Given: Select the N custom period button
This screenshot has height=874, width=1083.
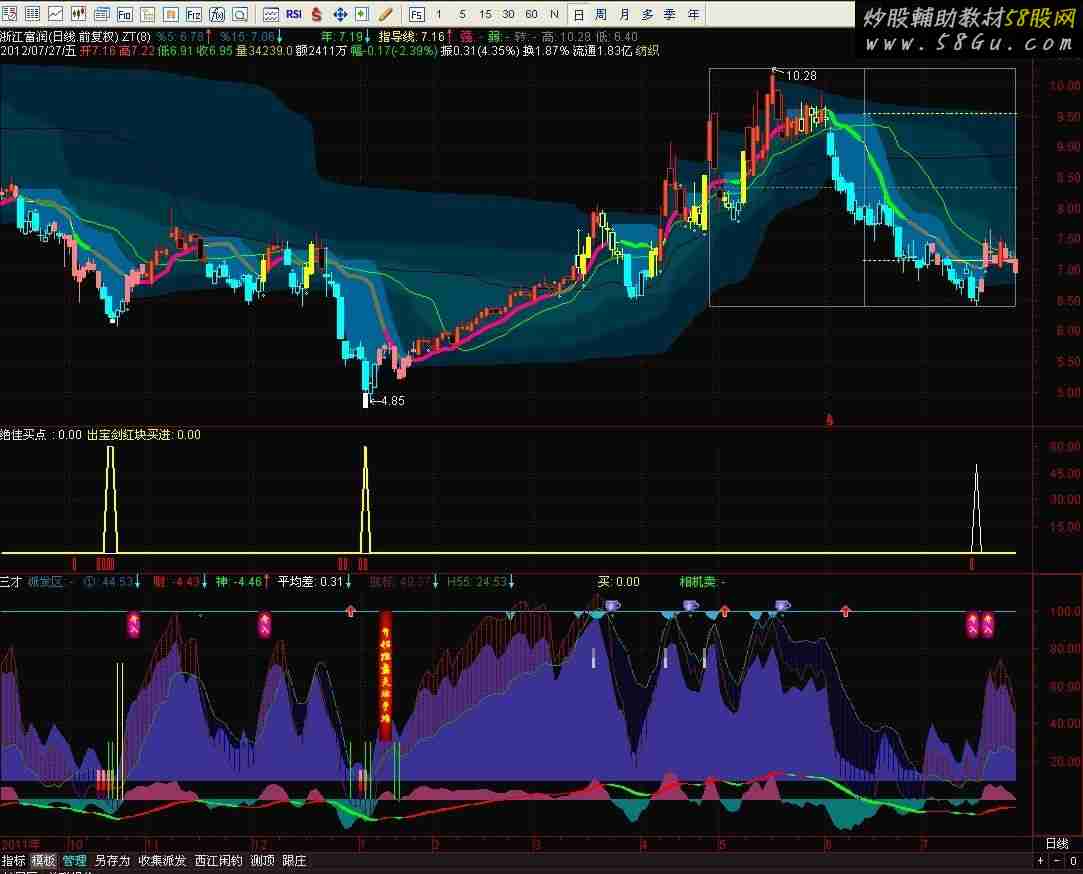Looking at the screenshot, I should tap(554, 14).
